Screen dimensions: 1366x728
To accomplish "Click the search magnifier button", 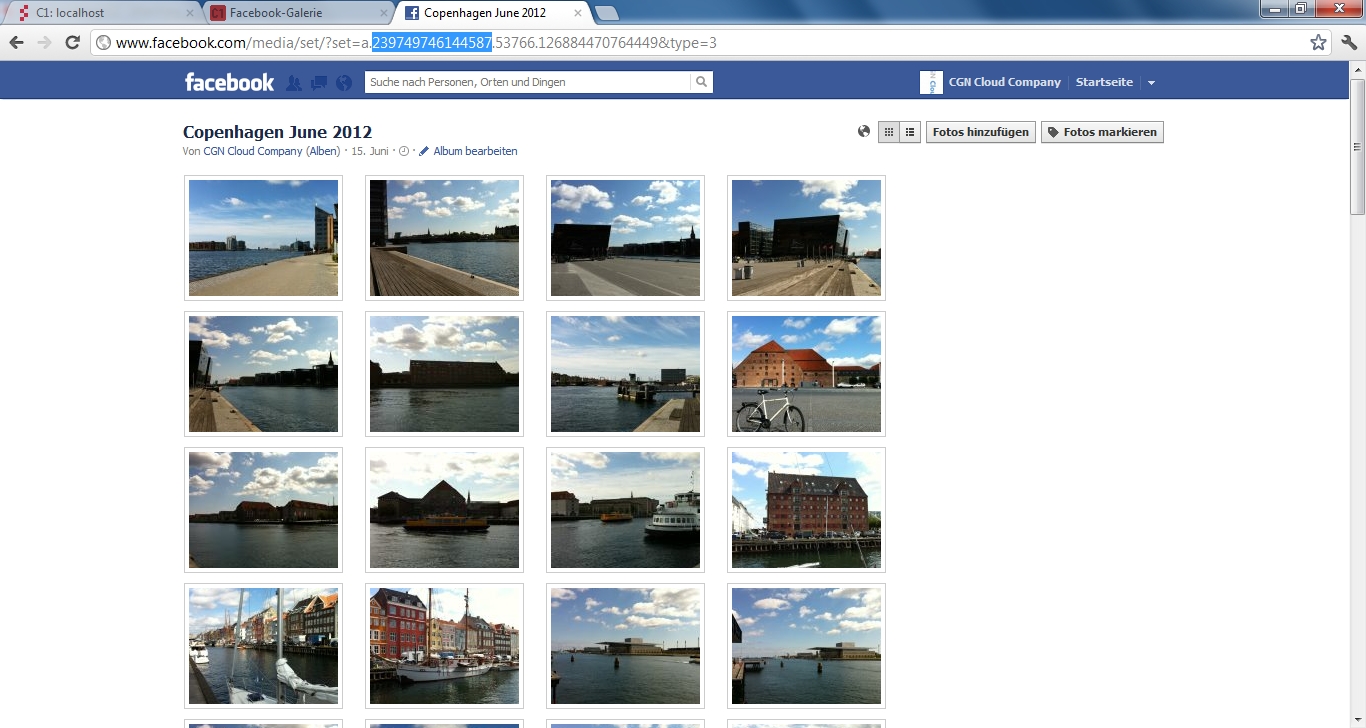I will tap(702, 82).
